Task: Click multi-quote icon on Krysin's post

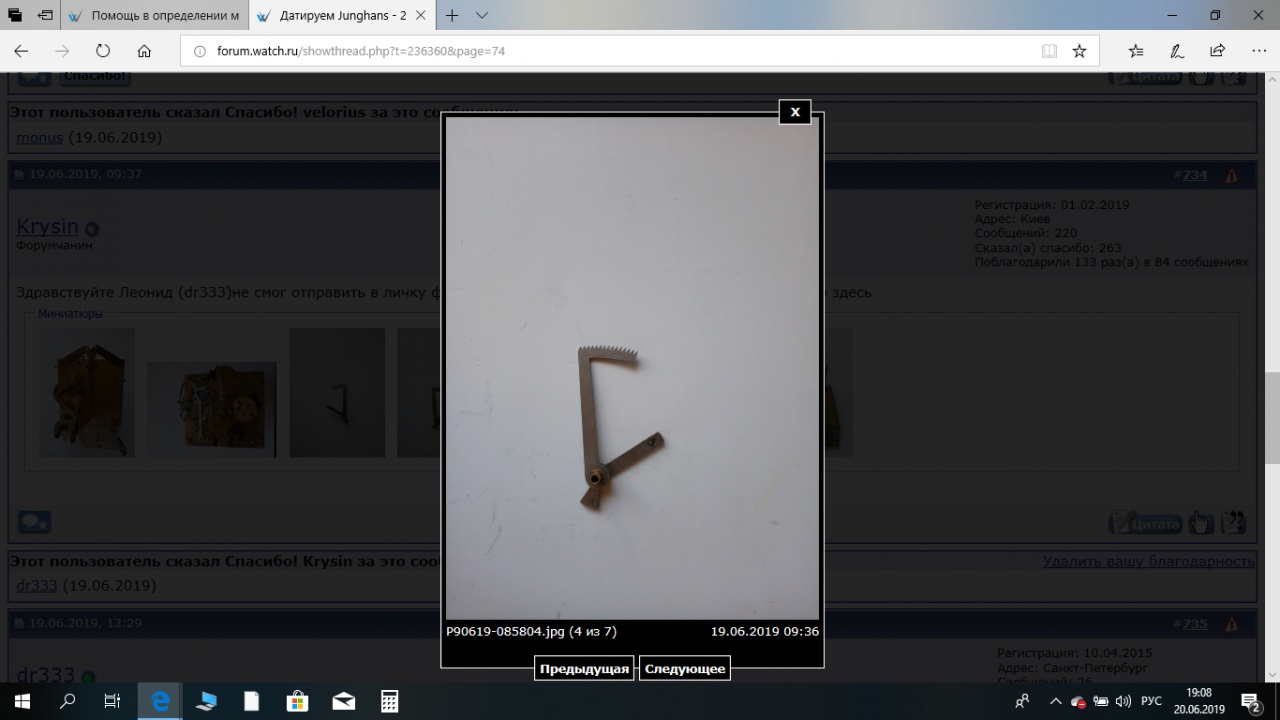Action: [1234, 523]
